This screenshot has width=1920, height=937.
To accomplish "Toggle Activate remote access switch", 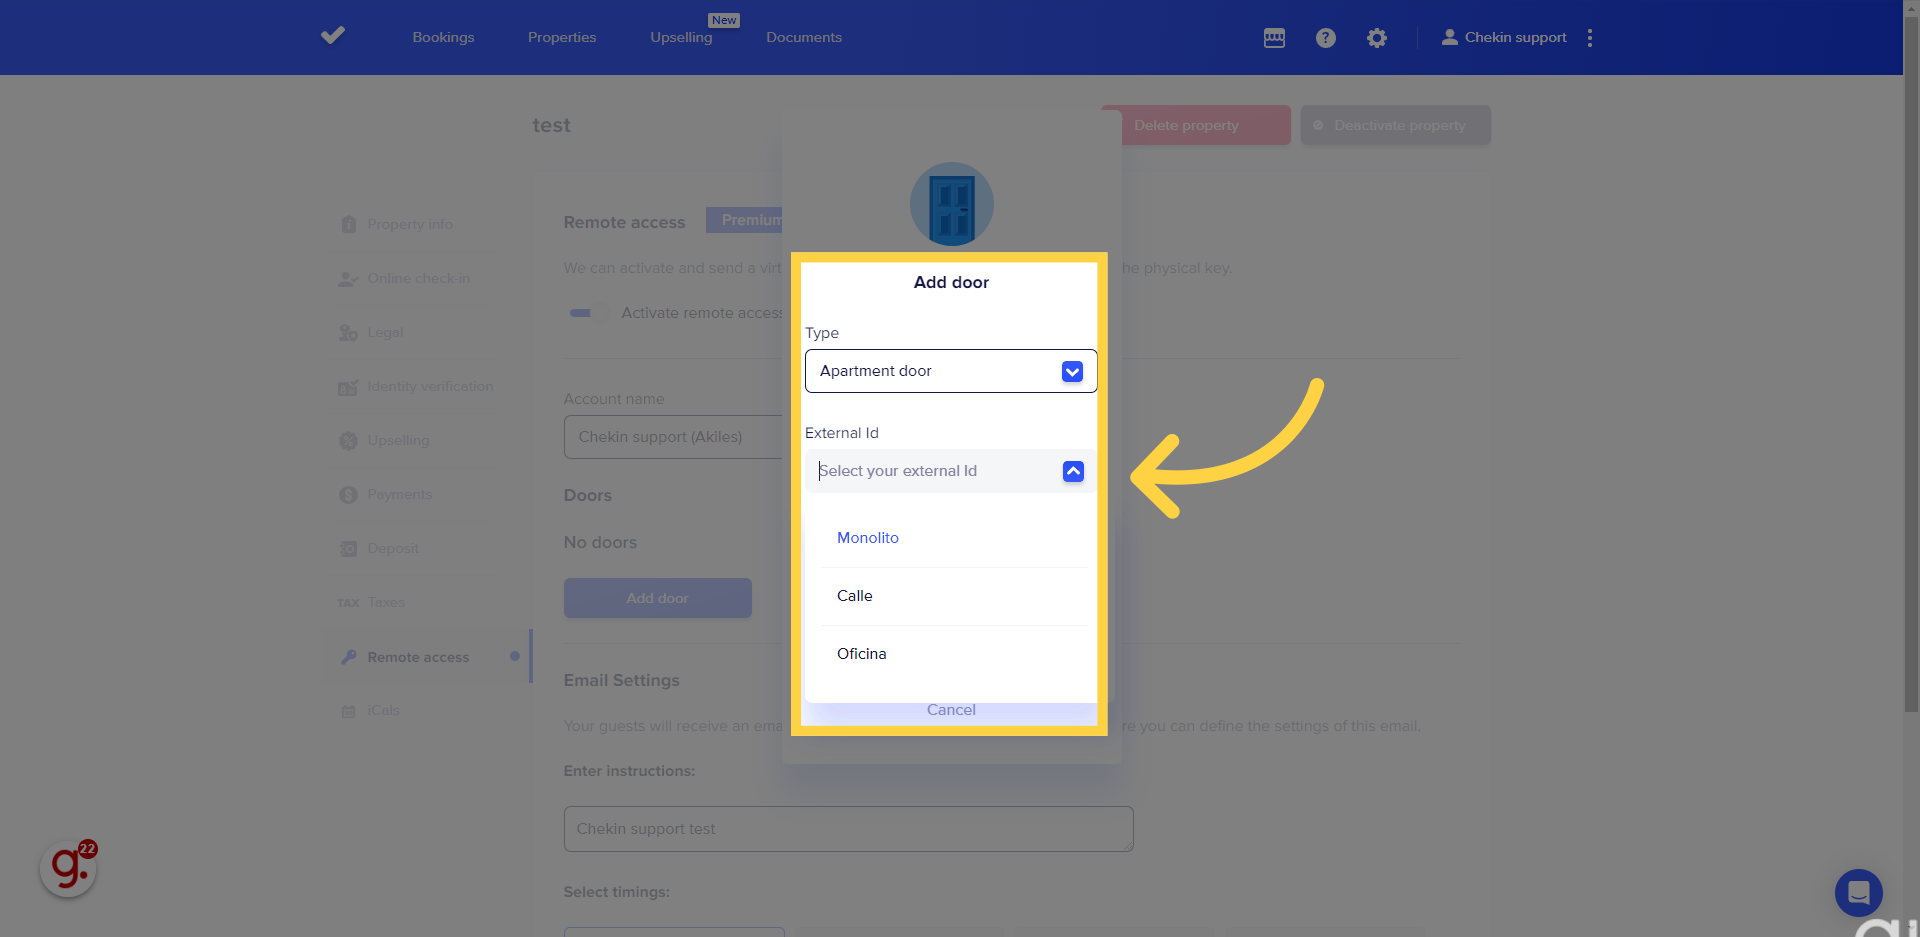I will (x=587, y=313).
